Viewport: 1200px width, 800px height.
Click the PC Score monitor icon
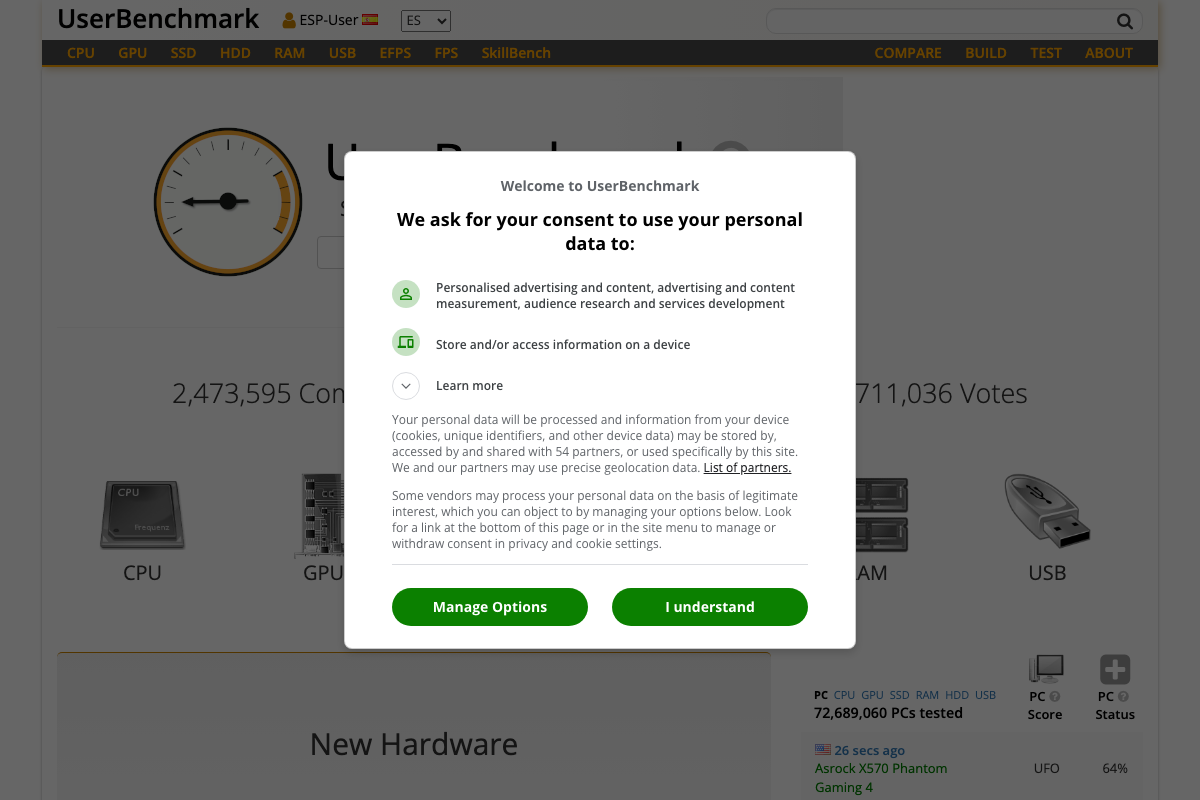pyautogui.click(x=1045, y=668)
